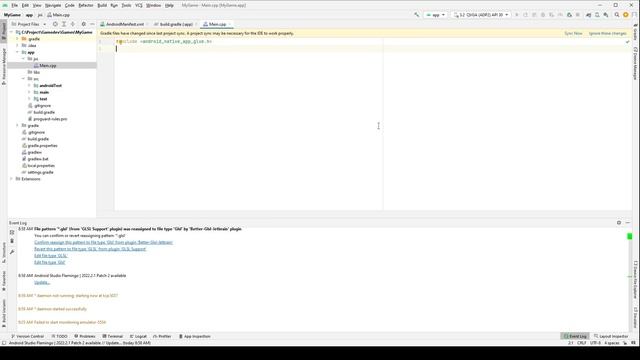640x360 pixels.
Task: Open the Tools menu
Action: (x=127, y=5)
